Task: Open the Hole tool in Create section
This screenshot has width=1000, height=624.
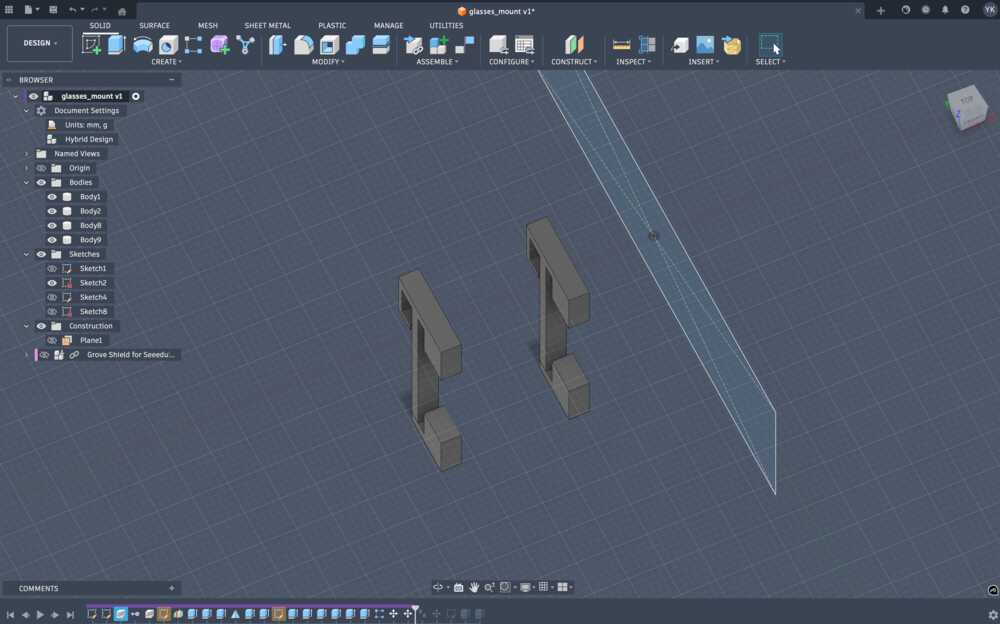Action: (168, 45)
